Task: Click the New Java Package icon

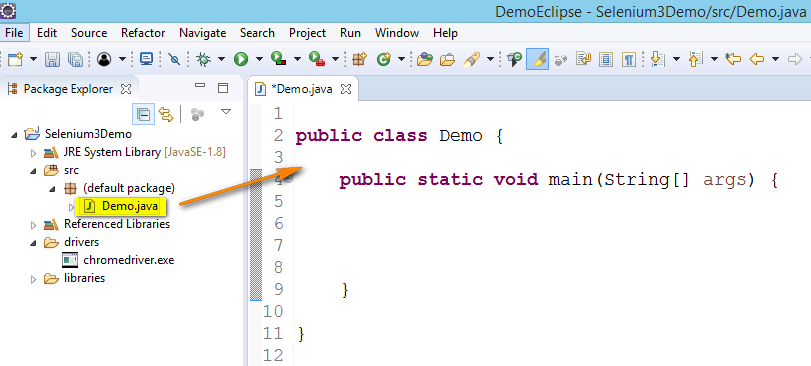Action: [x=358, y=59]
